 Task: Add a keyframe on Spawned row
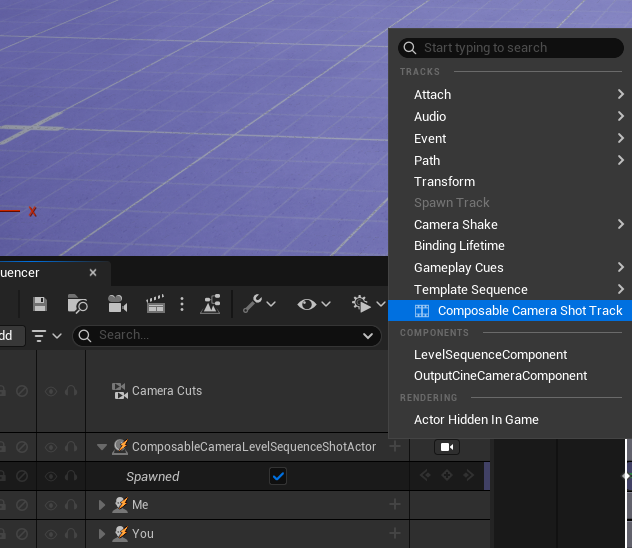click(x=447, y=475)
